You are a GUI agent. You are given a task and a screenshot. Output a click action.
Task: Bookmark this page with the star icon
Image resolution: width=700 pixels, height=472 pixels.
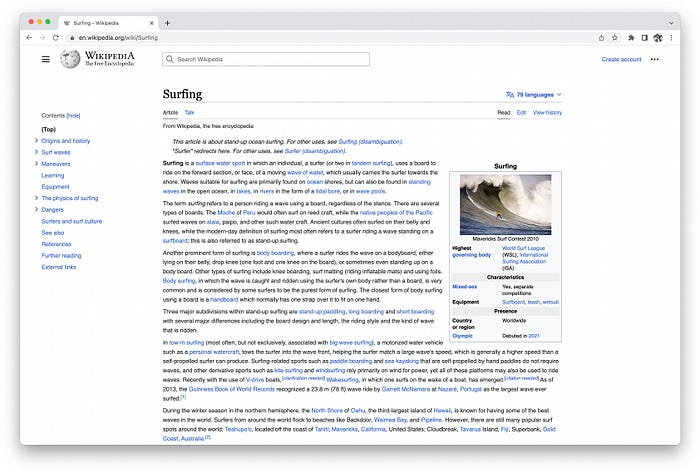[x=615, y=38]
